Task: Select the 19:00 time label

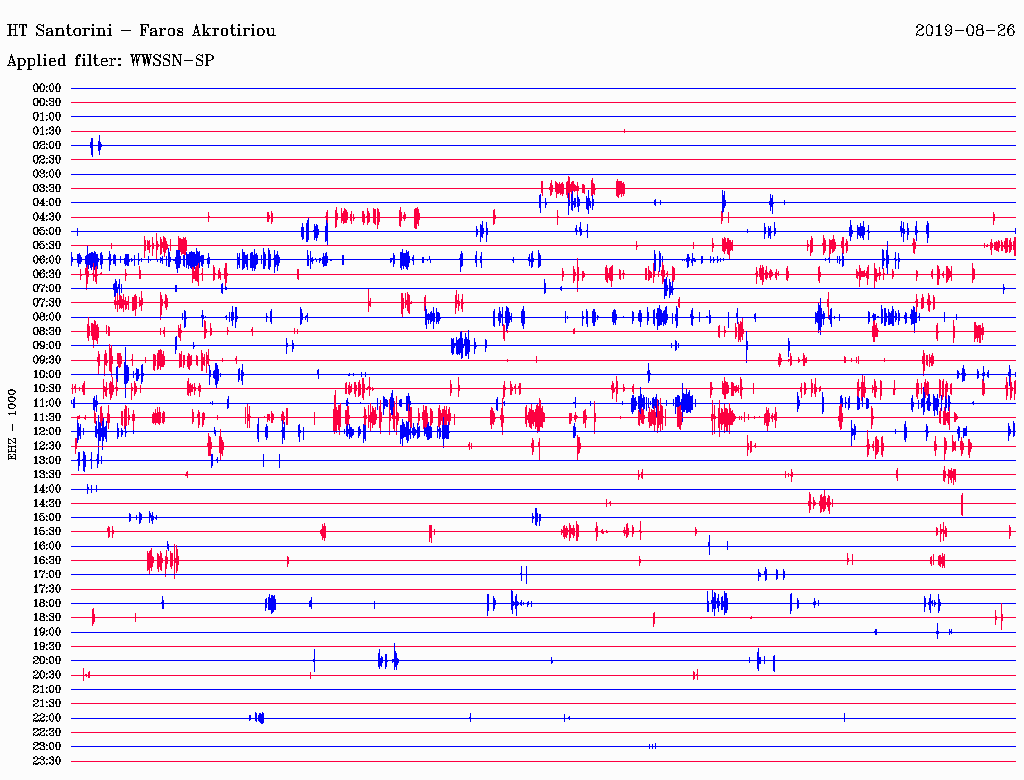Action: 46,632
